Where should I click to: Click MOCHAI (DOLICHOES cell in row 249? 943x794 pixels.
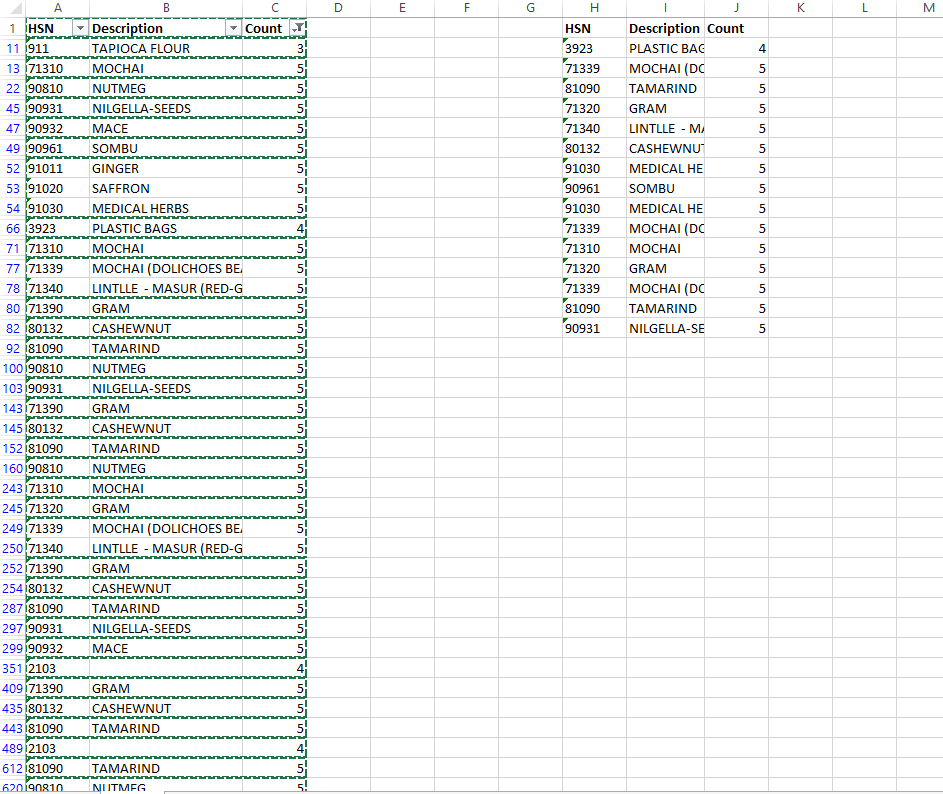tap(166, 528)
